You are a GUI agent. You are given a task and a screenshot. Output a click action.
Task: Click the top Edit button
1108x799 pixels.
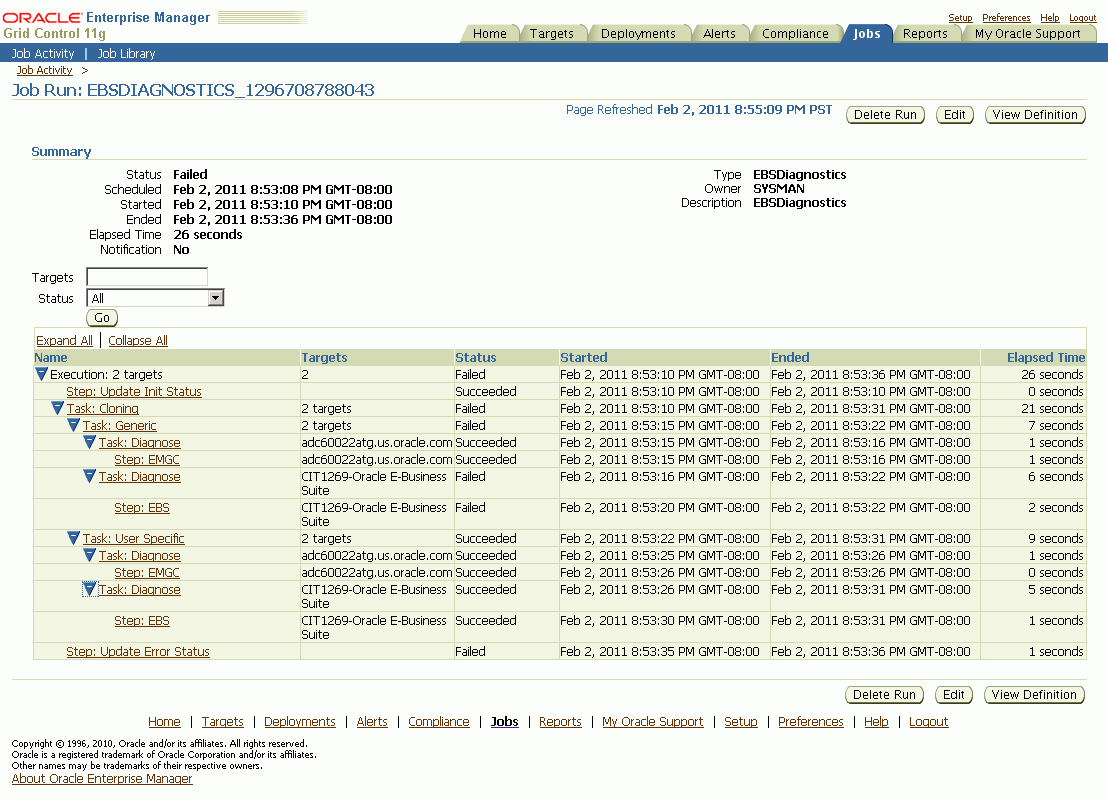954,114
